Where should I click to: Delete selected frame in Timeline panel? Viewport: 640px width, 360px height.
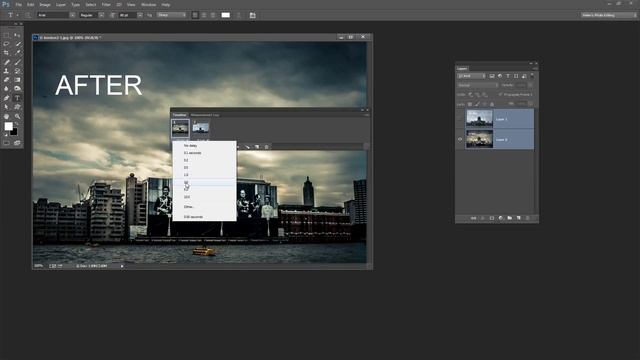tap(267, 147)
